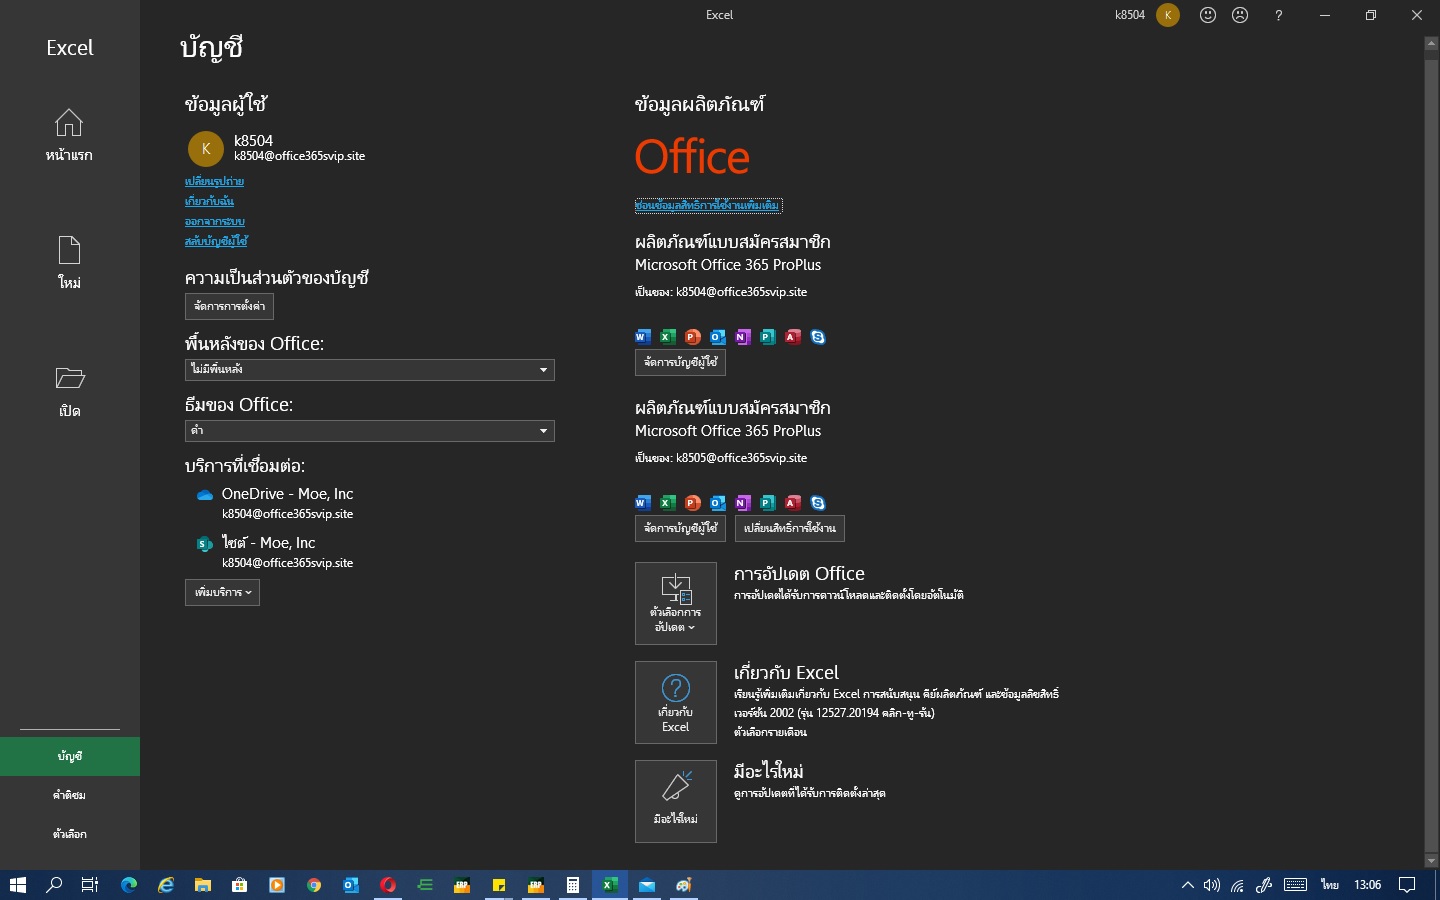The width and height of the screenshot is (1440, 900).
Task: Click PowerPoint icon under k8505 subscription
Action: coord(693,503)
